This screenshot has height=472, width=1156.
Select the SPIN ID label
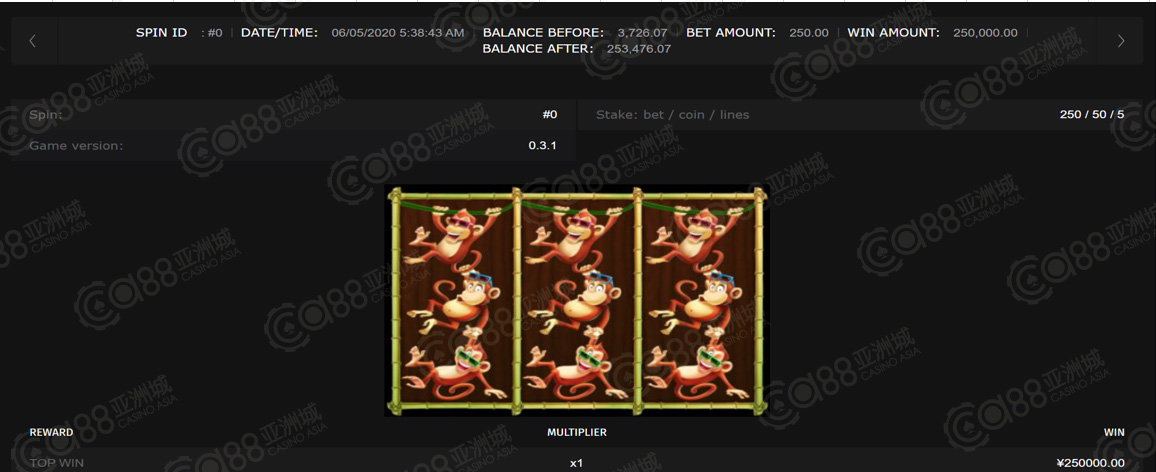tap(161, 33)
